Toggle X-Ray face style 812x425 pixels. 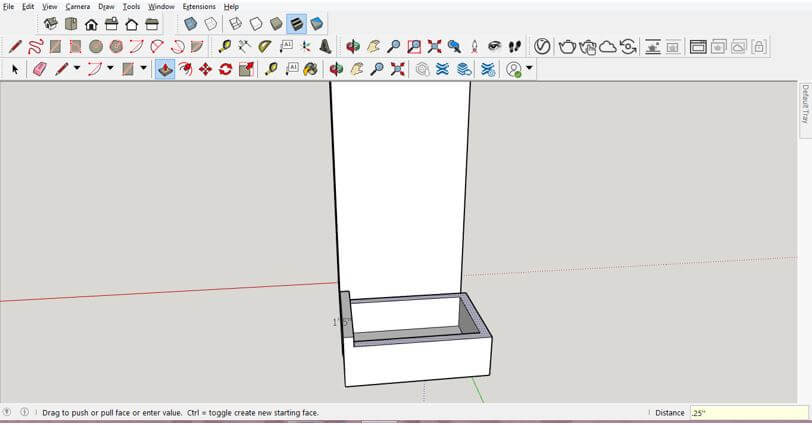point(191,24)
